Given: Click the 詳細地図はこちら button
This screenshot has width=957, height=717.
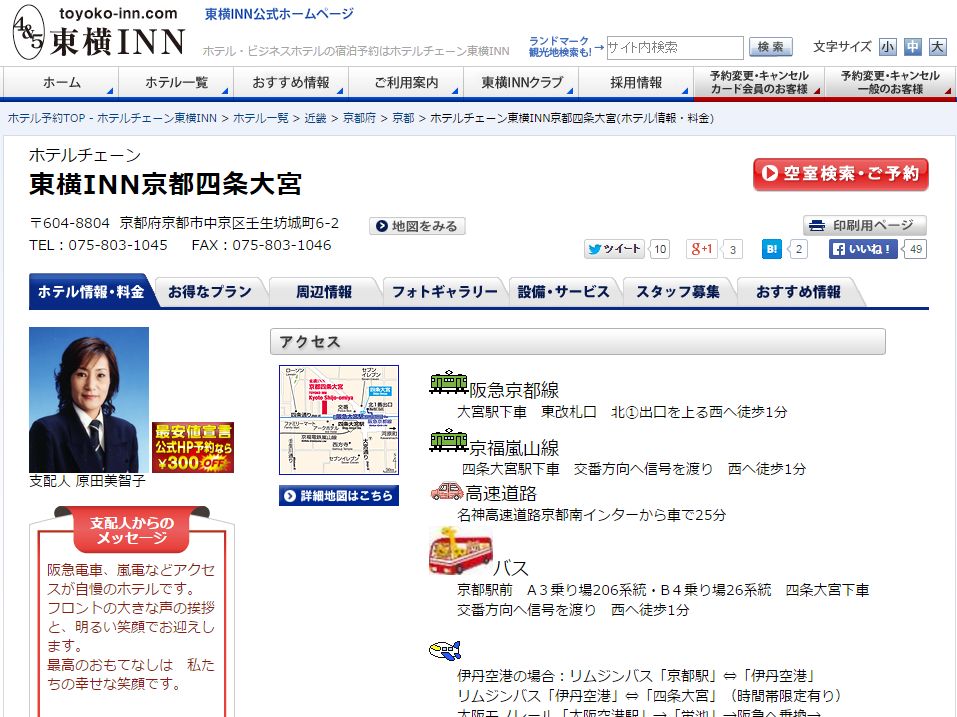Looking at the screenshot, I should tap(339, 495).
